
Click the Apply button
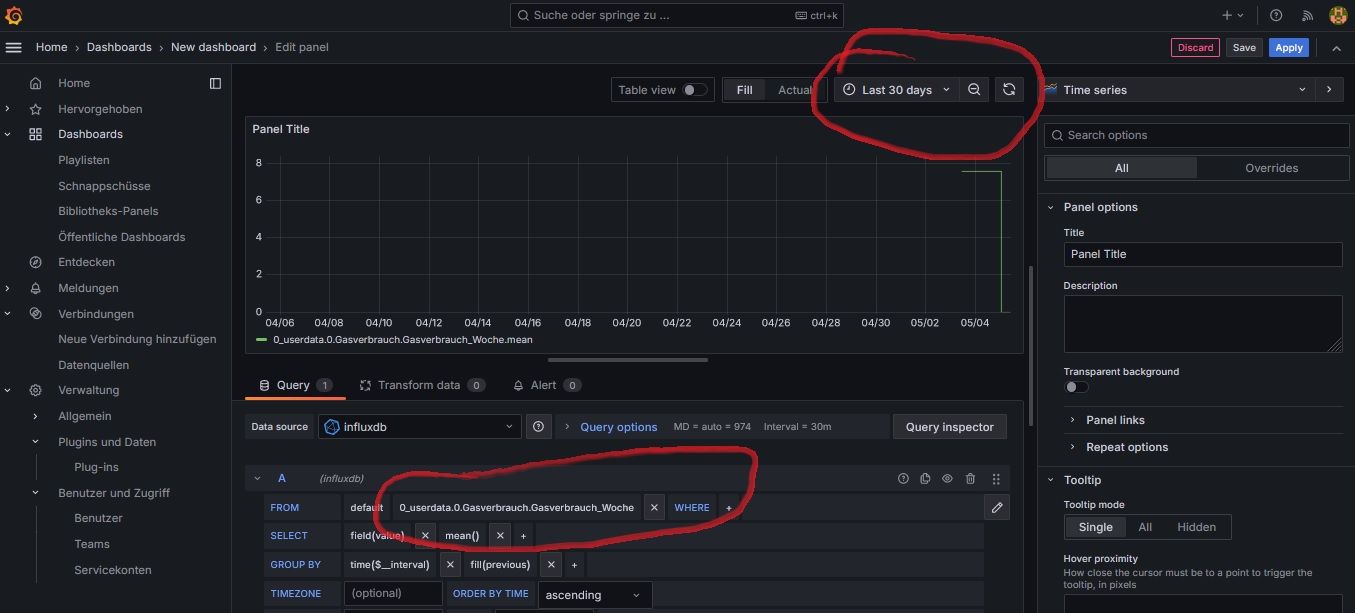[x=1289, y=47]
